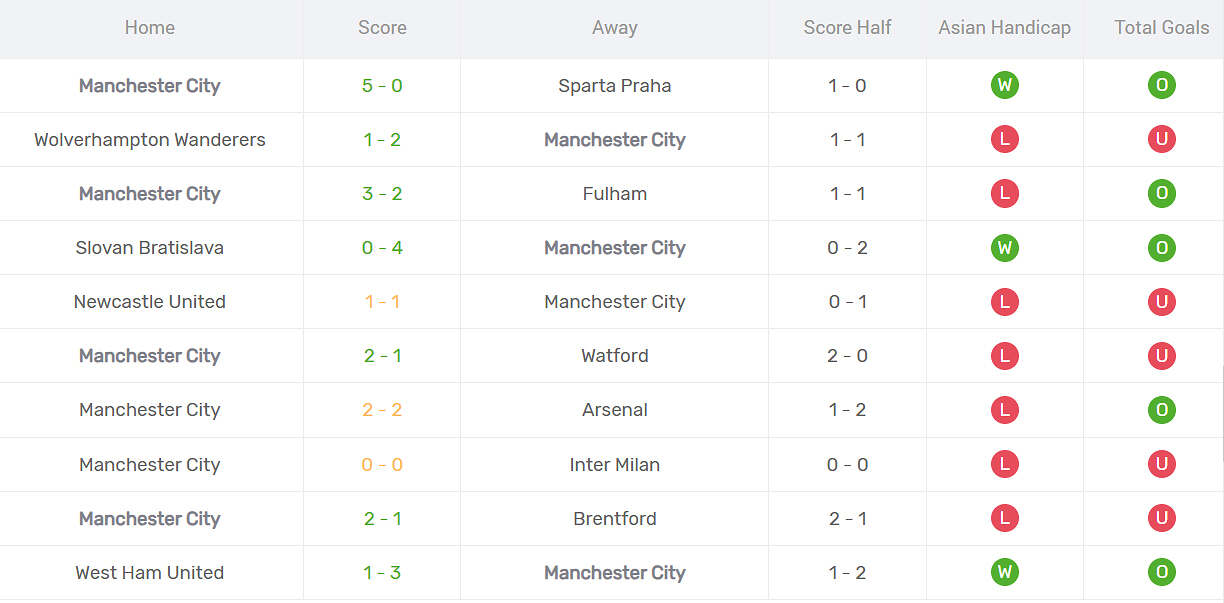This screenshot has height=603, width=1224.
Task: Click the U total goals badge in Brentford row
Action: [1161, 519]
